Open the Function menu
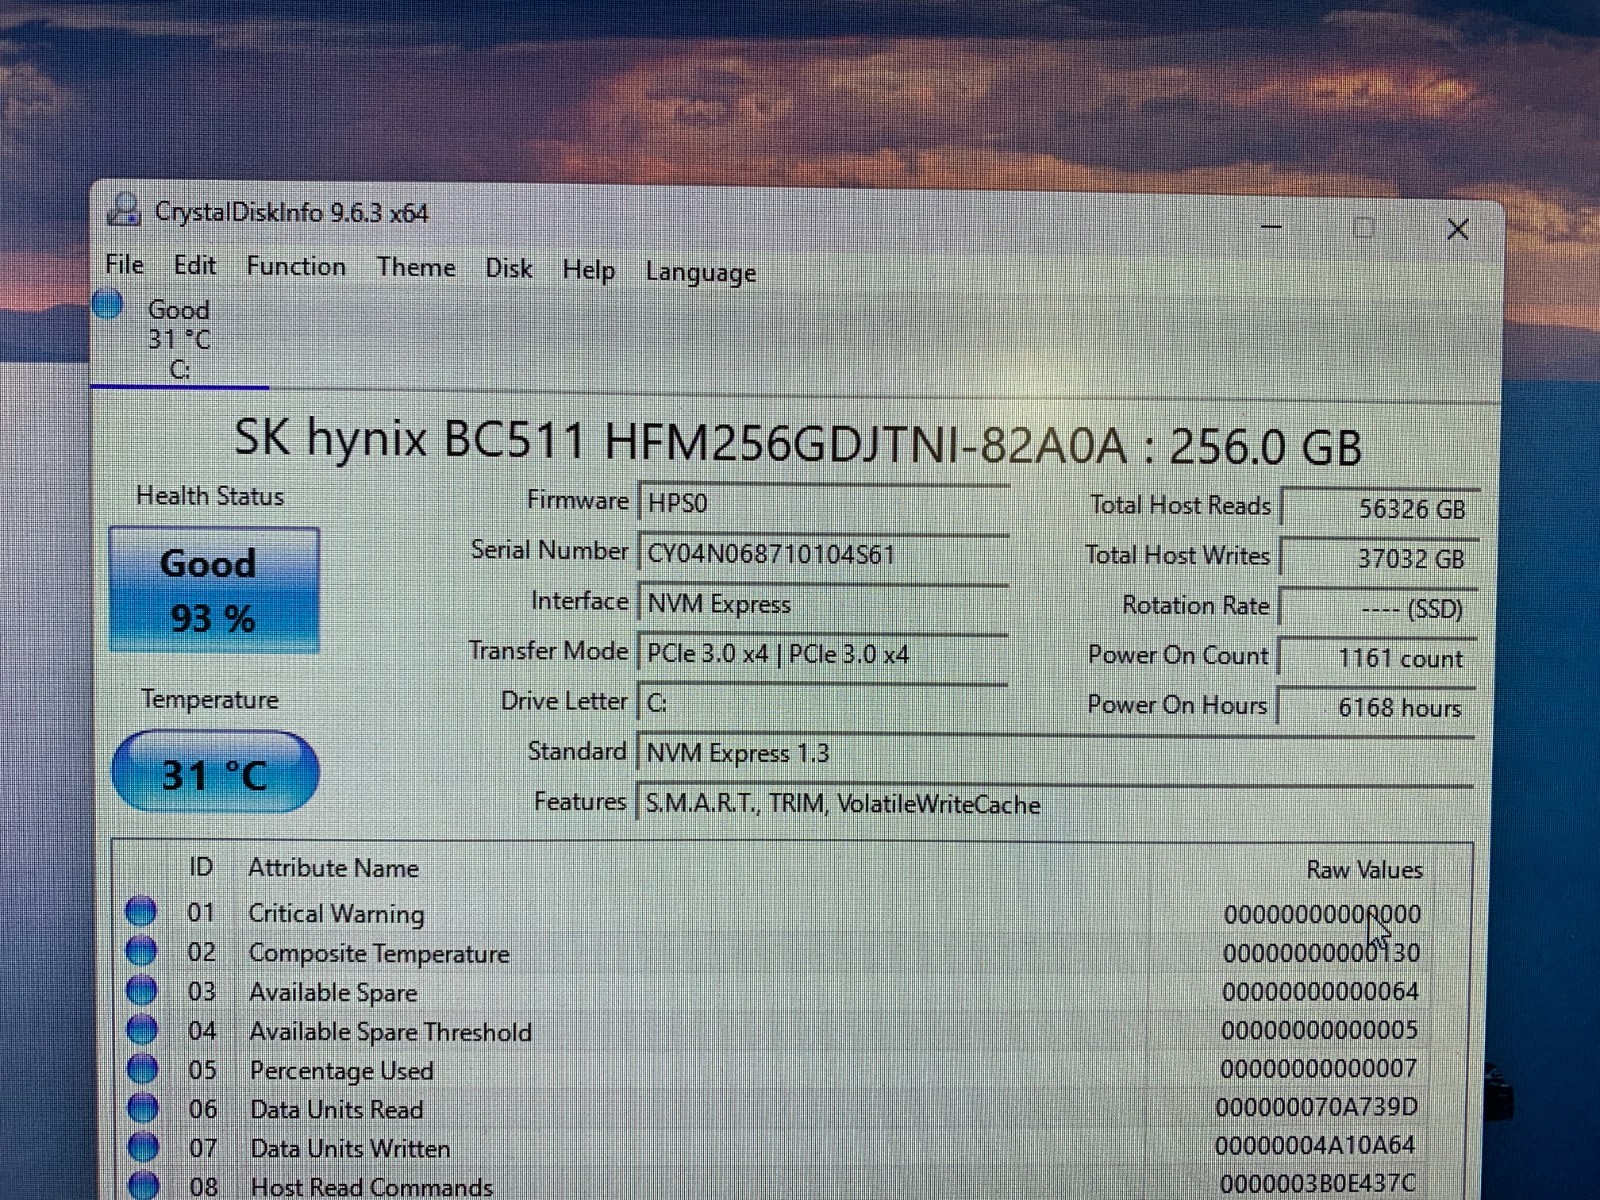The image size is (1600, 1200). click(x=296, y=266)
